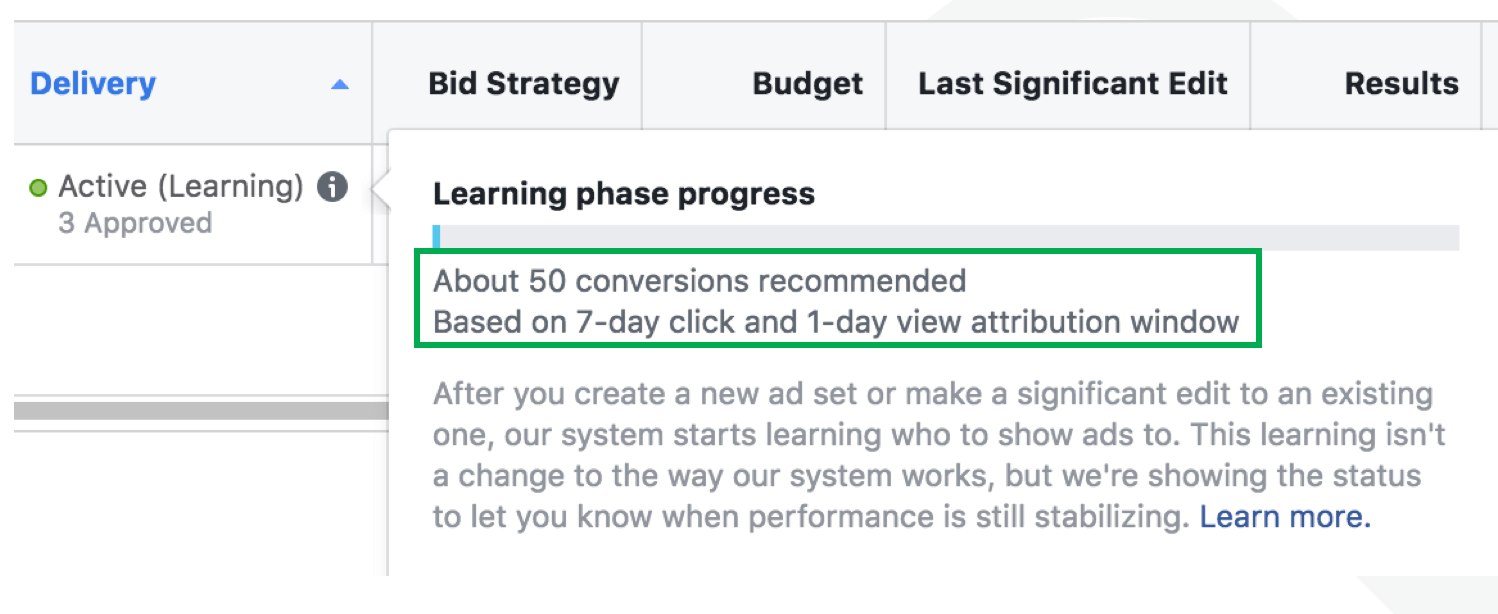Open the Learn more link
The width and height of the screenshot is (1498, 614).
click(x=1285, y=517)
